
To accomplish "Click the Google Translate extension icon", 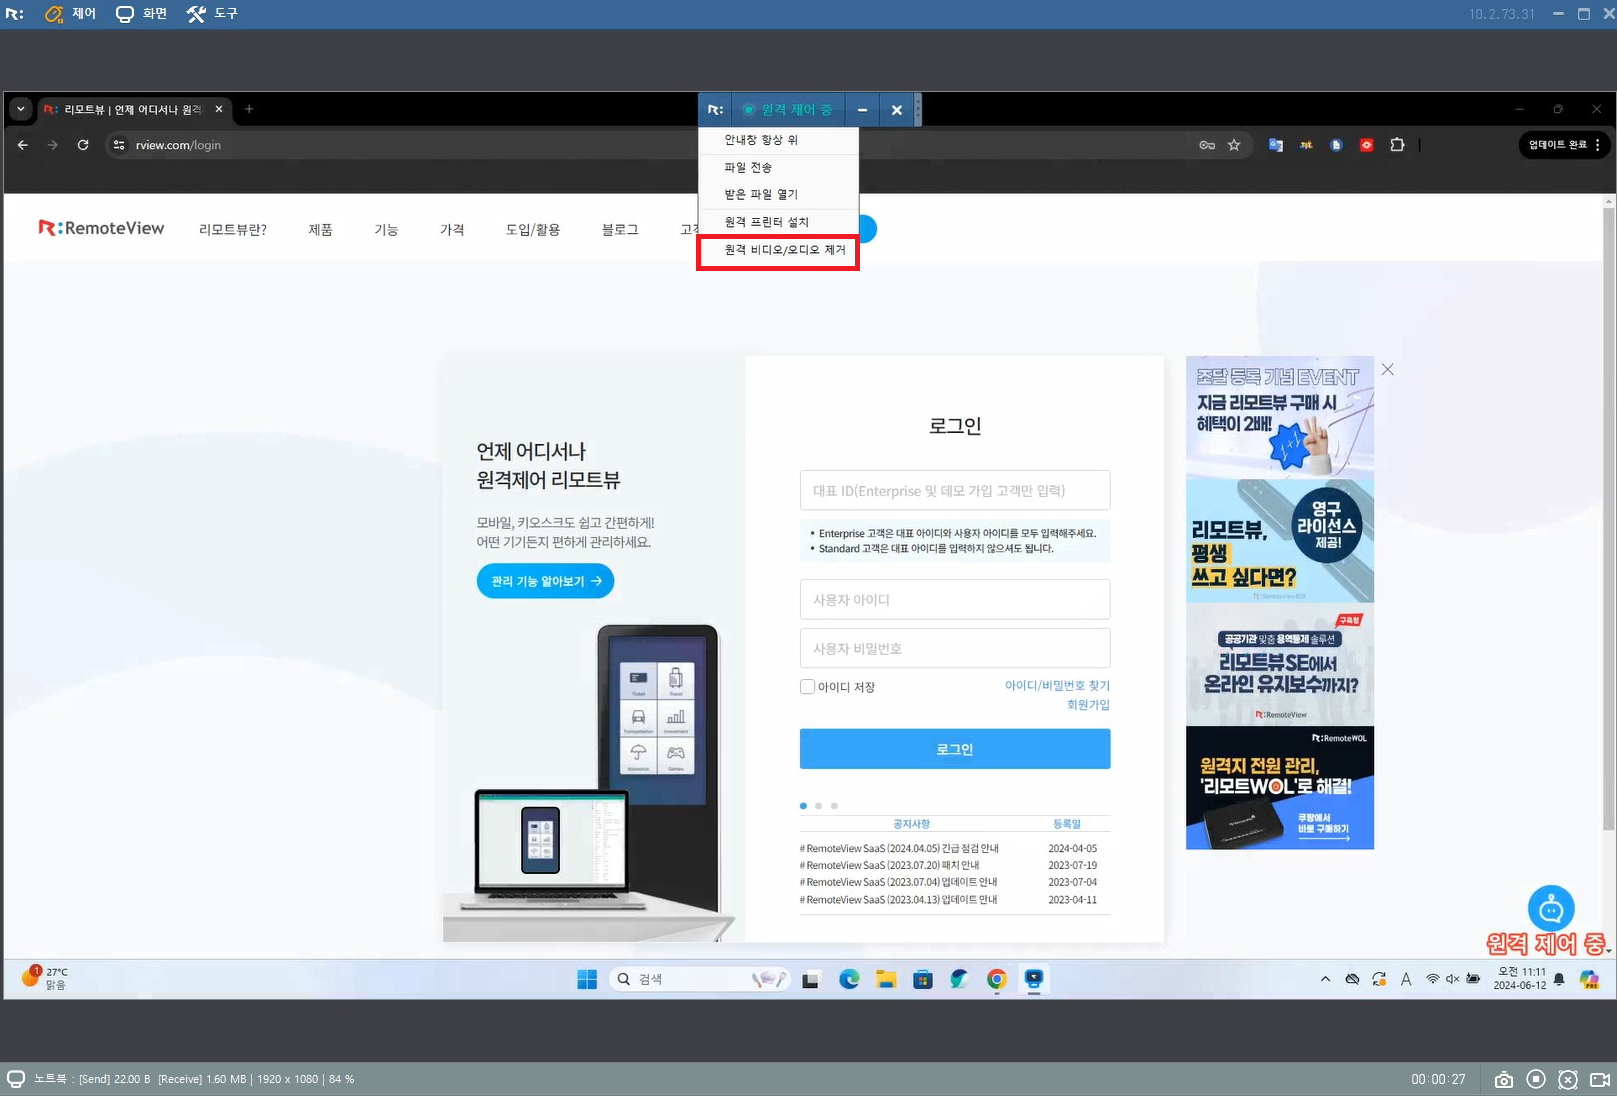I will point(1275,145).
